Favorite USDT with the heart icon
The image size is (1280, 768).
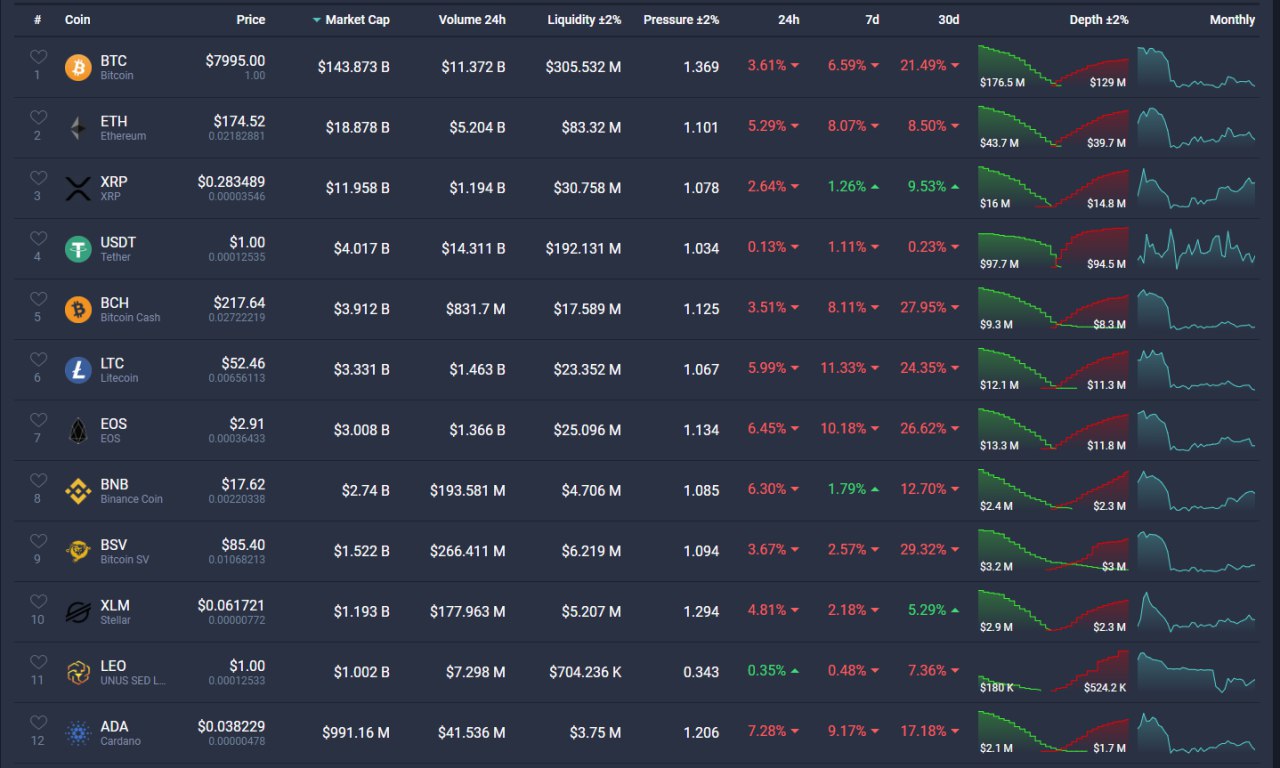(x=38, y=238)
